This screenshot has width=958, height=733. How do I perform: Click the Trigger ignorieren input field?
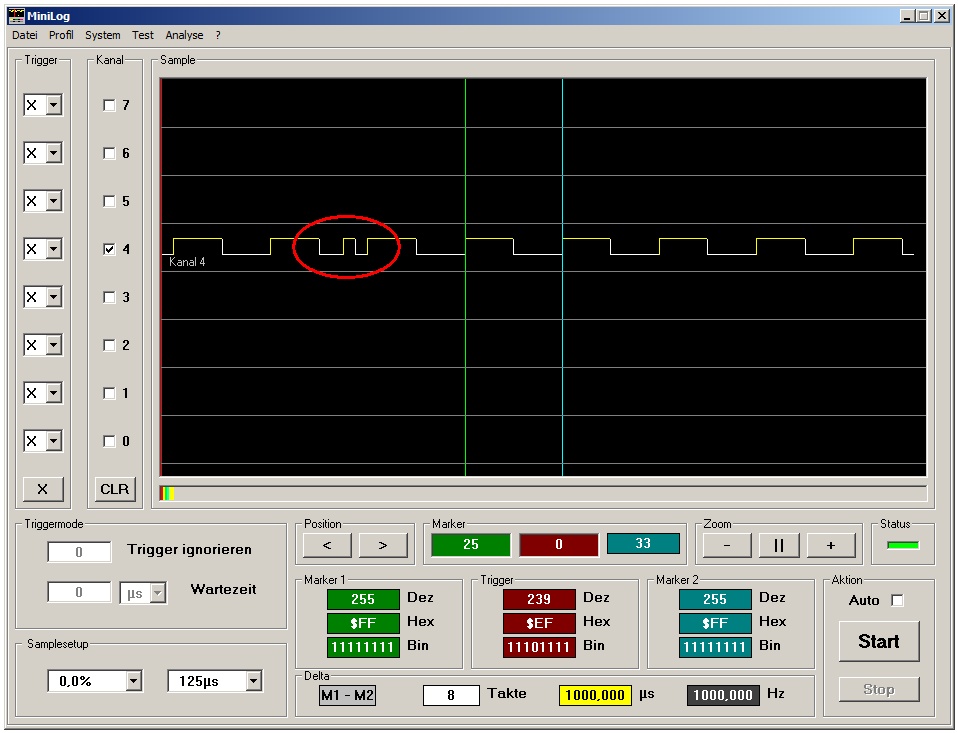point(79,552)
